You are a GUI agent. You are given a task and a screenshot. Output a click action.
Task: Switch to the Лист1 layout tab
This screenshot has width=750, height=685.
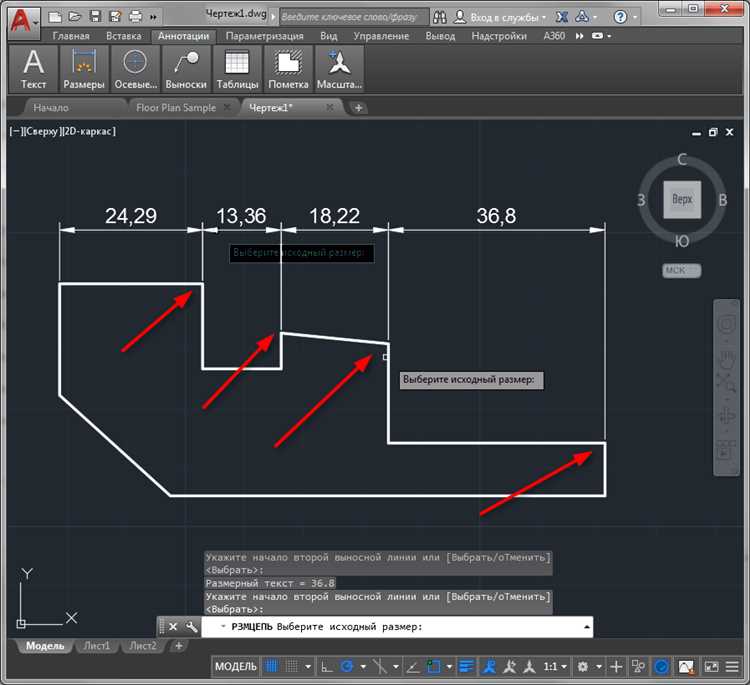pos(96,646)
